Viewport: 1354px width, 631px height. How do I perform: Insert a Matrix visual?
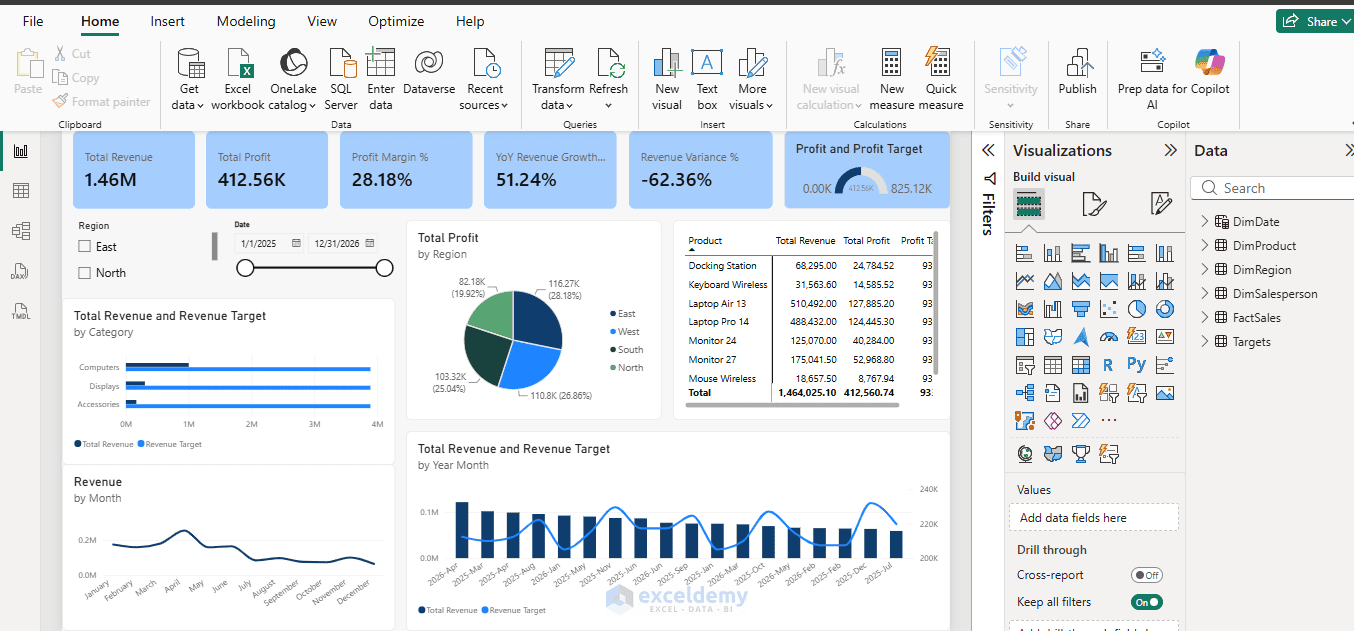pyautogui.click(x=1081, y=365)
